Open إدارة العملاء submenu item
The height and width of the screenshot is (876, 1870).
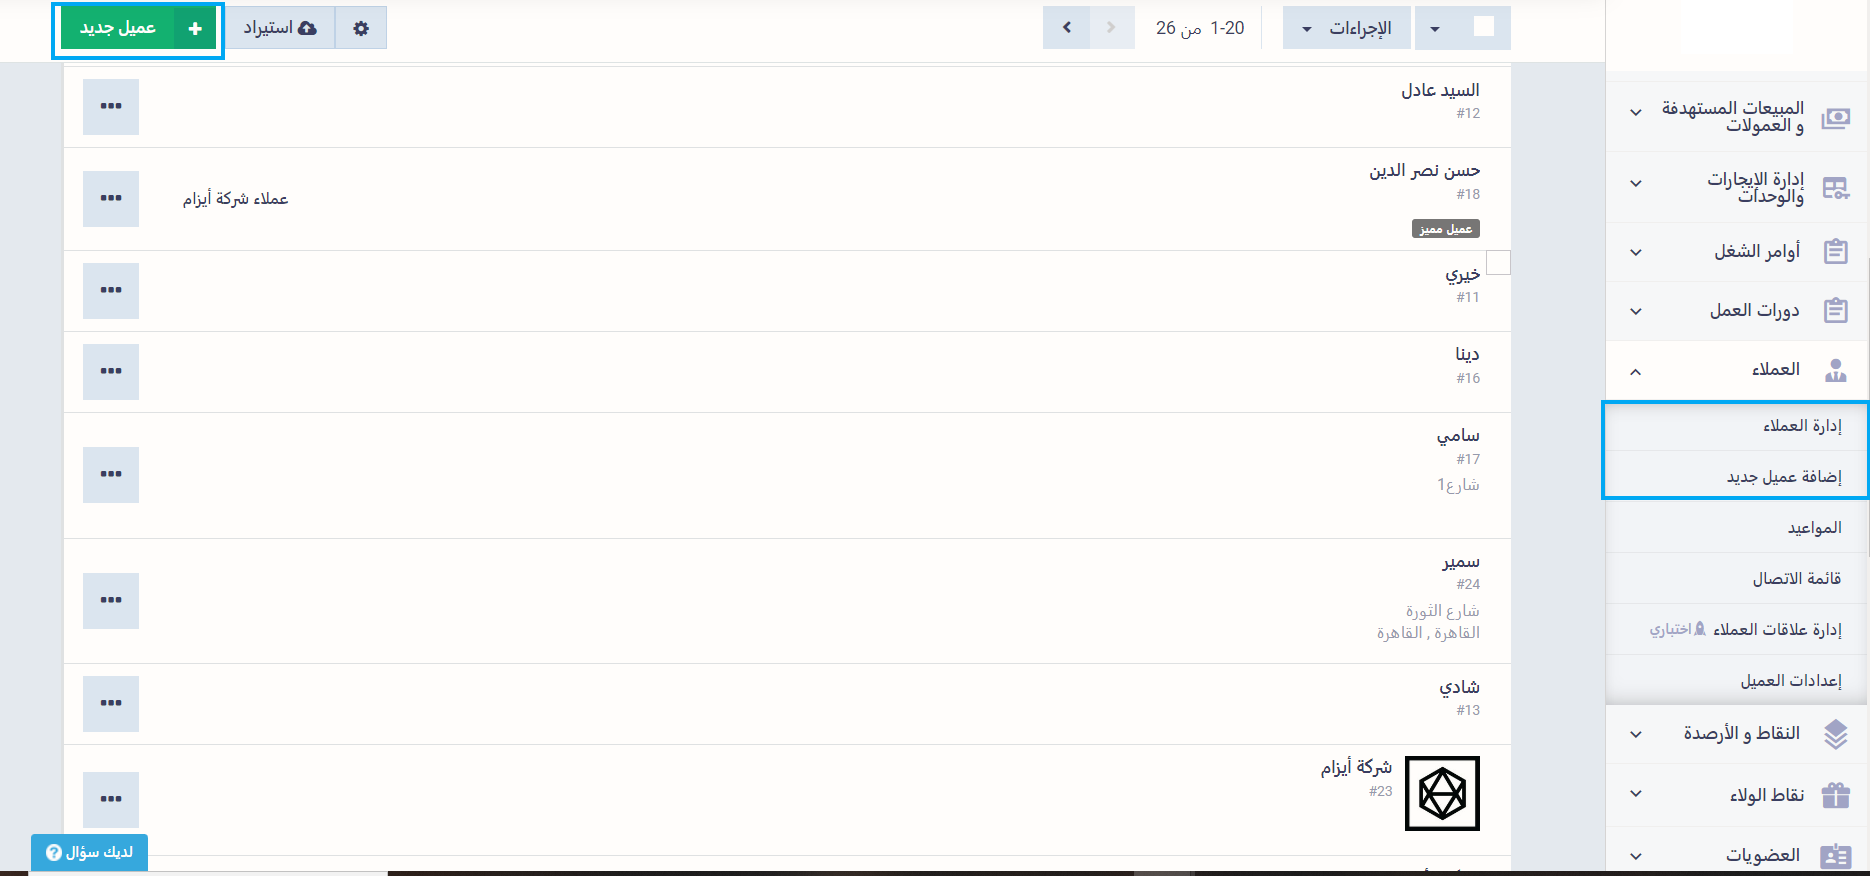tap(1801, 426)
